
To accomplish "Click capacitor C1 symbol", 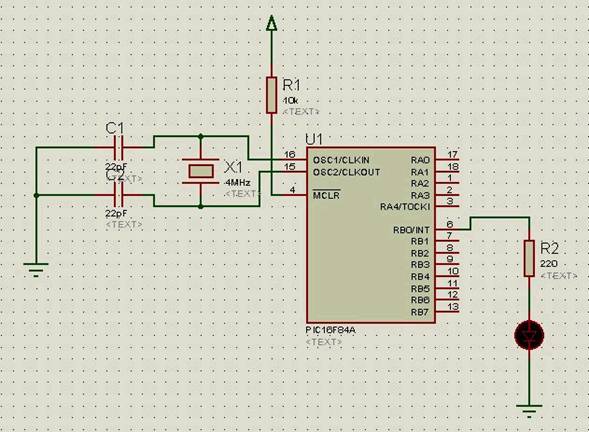I will pos(118,148).
